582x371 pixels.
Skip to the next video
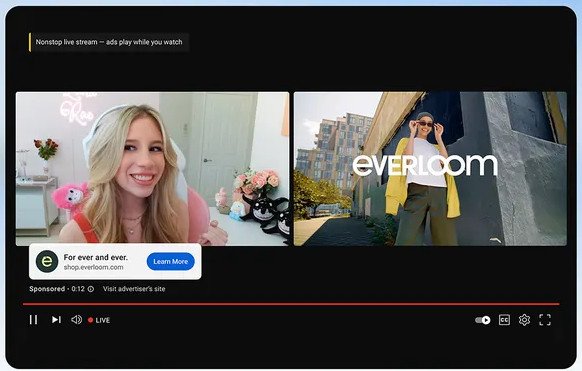tap(56, 320)
